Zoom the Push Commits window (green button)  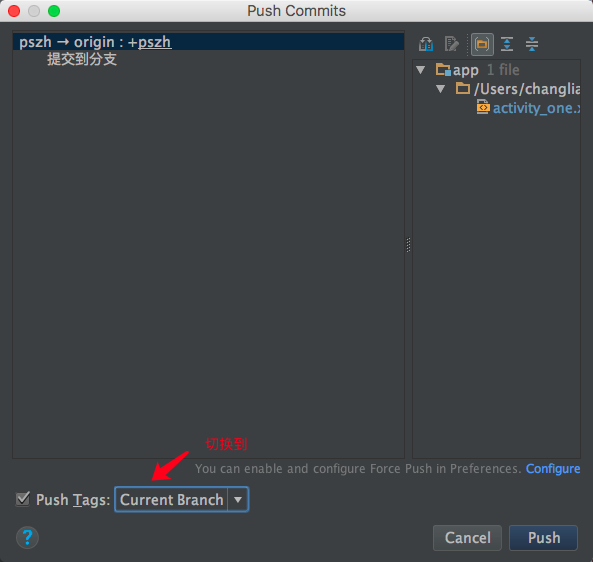pos(54,11)
